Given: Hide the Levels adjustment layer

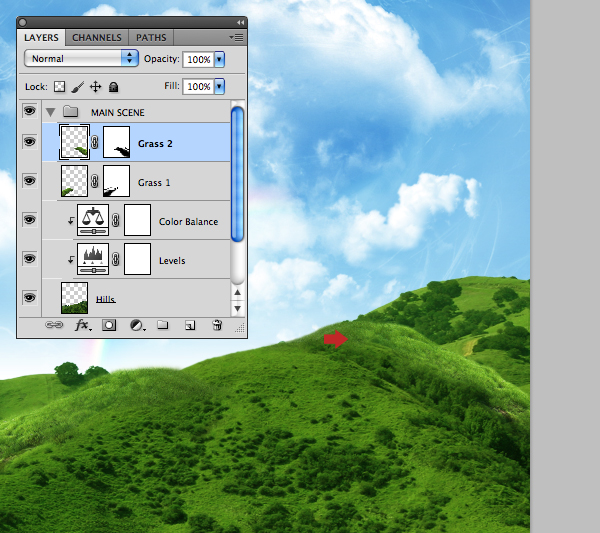Looking at the screenshot, I should (x=29, y=259).
